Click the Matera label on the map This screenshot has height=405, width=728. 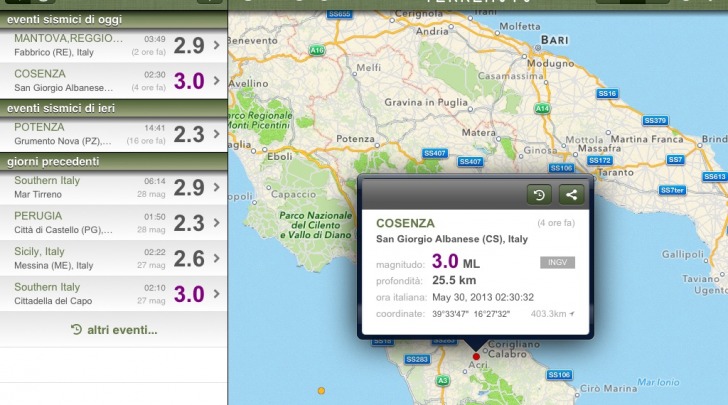(x=479, y=133)
